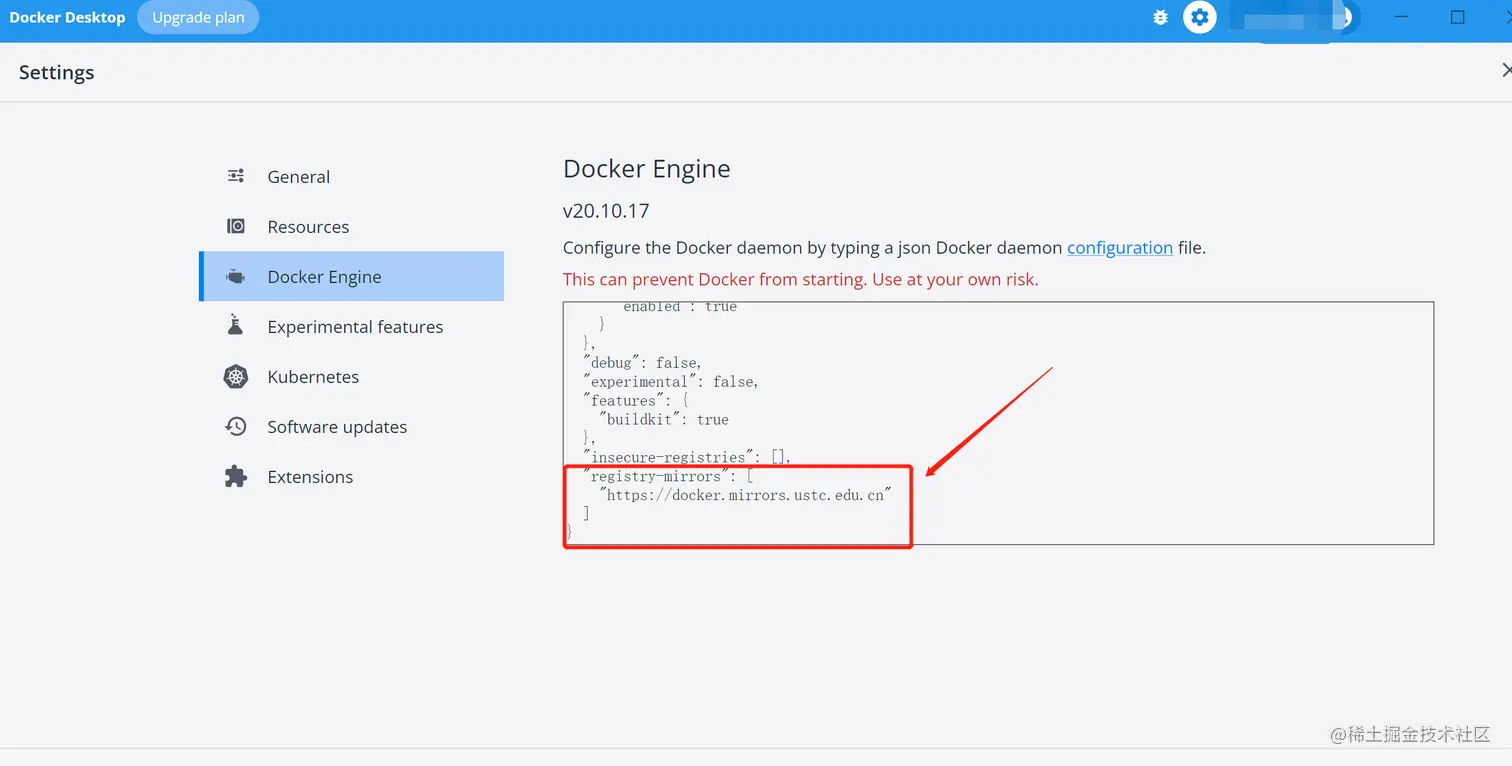Open the configuration documentation link
Image resolution: width=1512 pixels, height=766 pixels.
point(1120,247)
